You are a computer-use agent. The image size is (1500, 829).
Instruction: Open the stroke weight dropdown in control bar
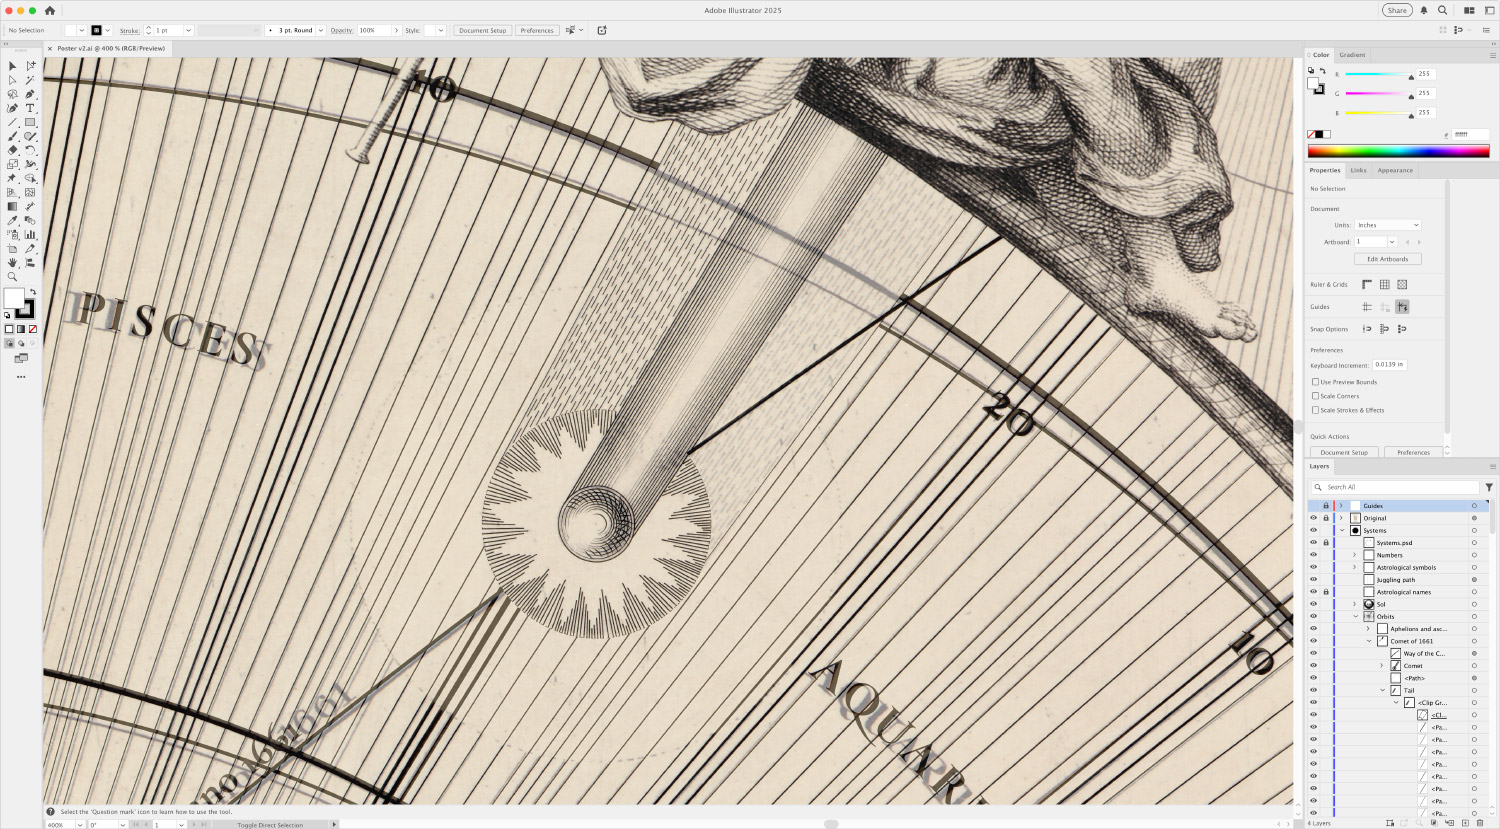[x=188, y=31]
